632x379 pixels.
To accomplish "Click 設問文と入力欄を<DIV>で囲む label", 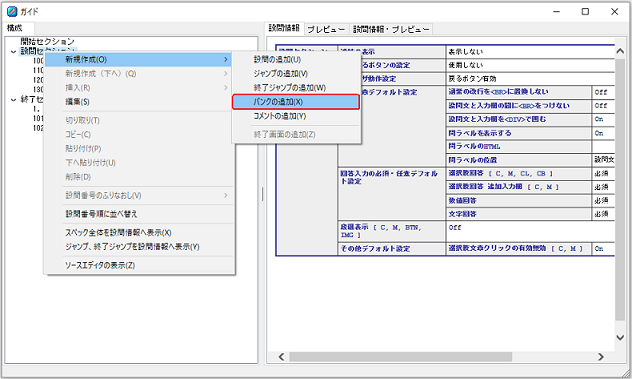I will [x=519, y=120].
